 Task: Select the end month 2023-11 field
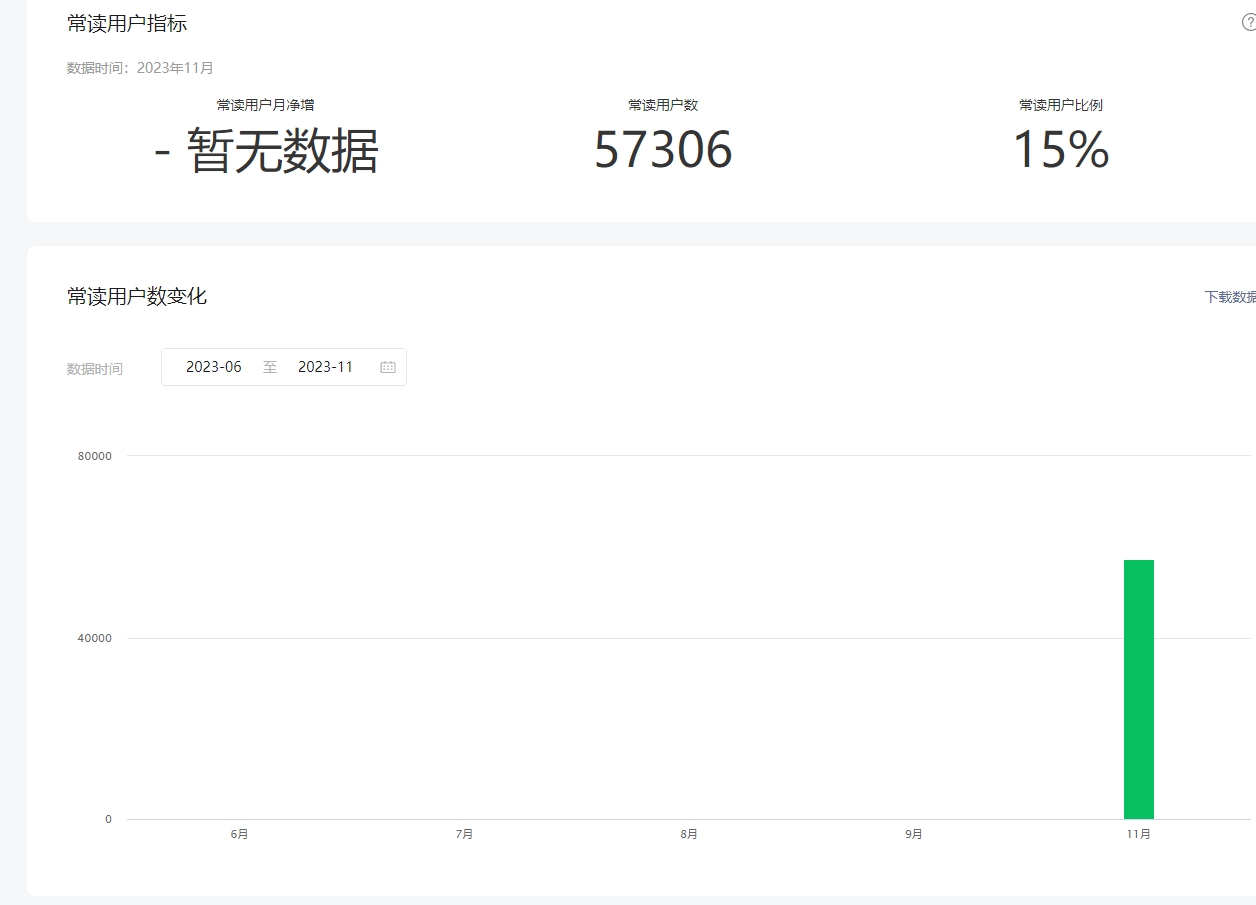pos(326,367)
